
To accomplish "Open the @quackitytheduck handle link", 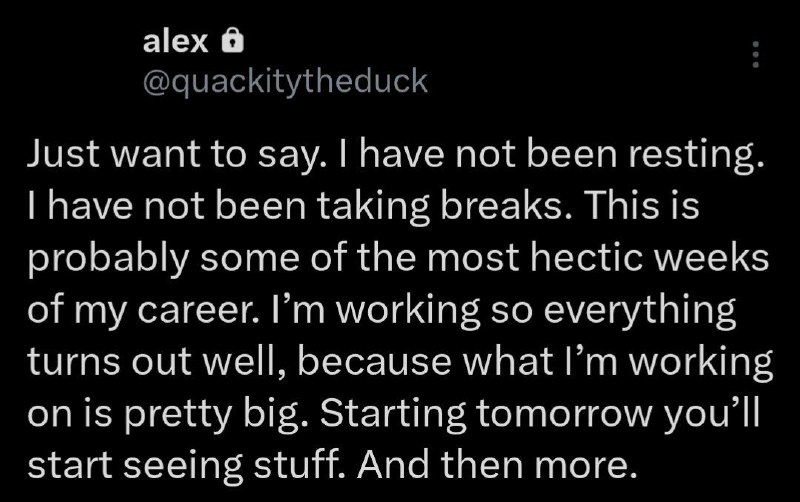I will coord(285,81).
